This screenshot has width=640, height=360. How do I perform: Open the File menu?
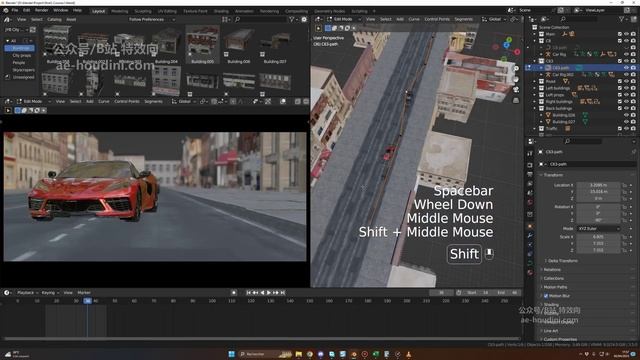15,10
